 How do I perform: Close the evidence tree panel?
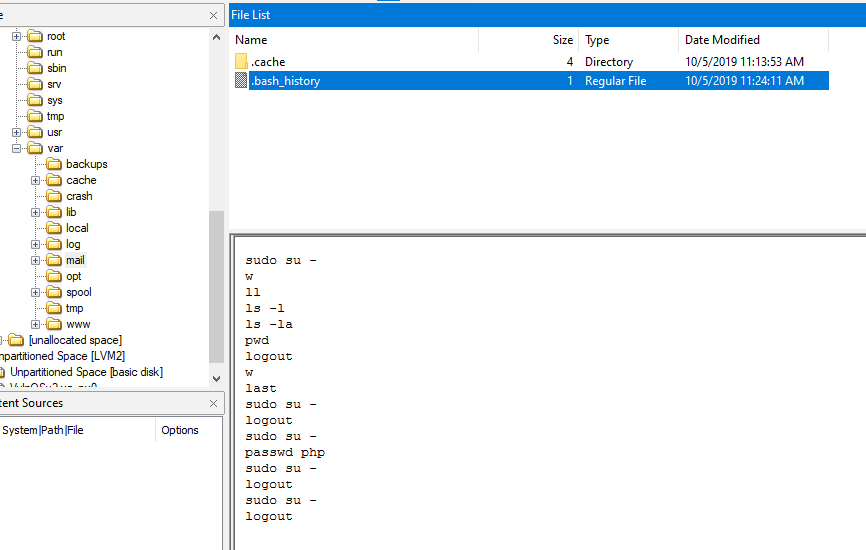click(x=213, y=16)
